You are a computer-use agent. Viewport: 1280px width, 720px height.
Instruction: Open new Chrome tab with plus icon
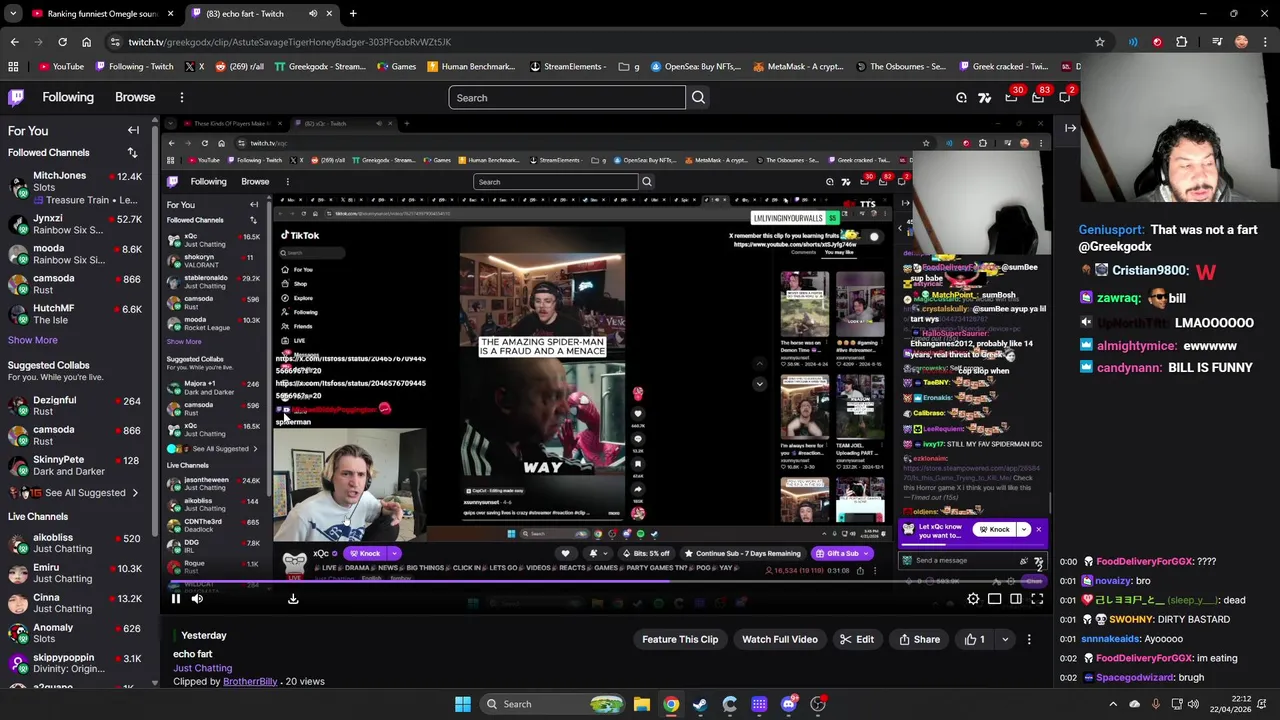click(353, 14)
